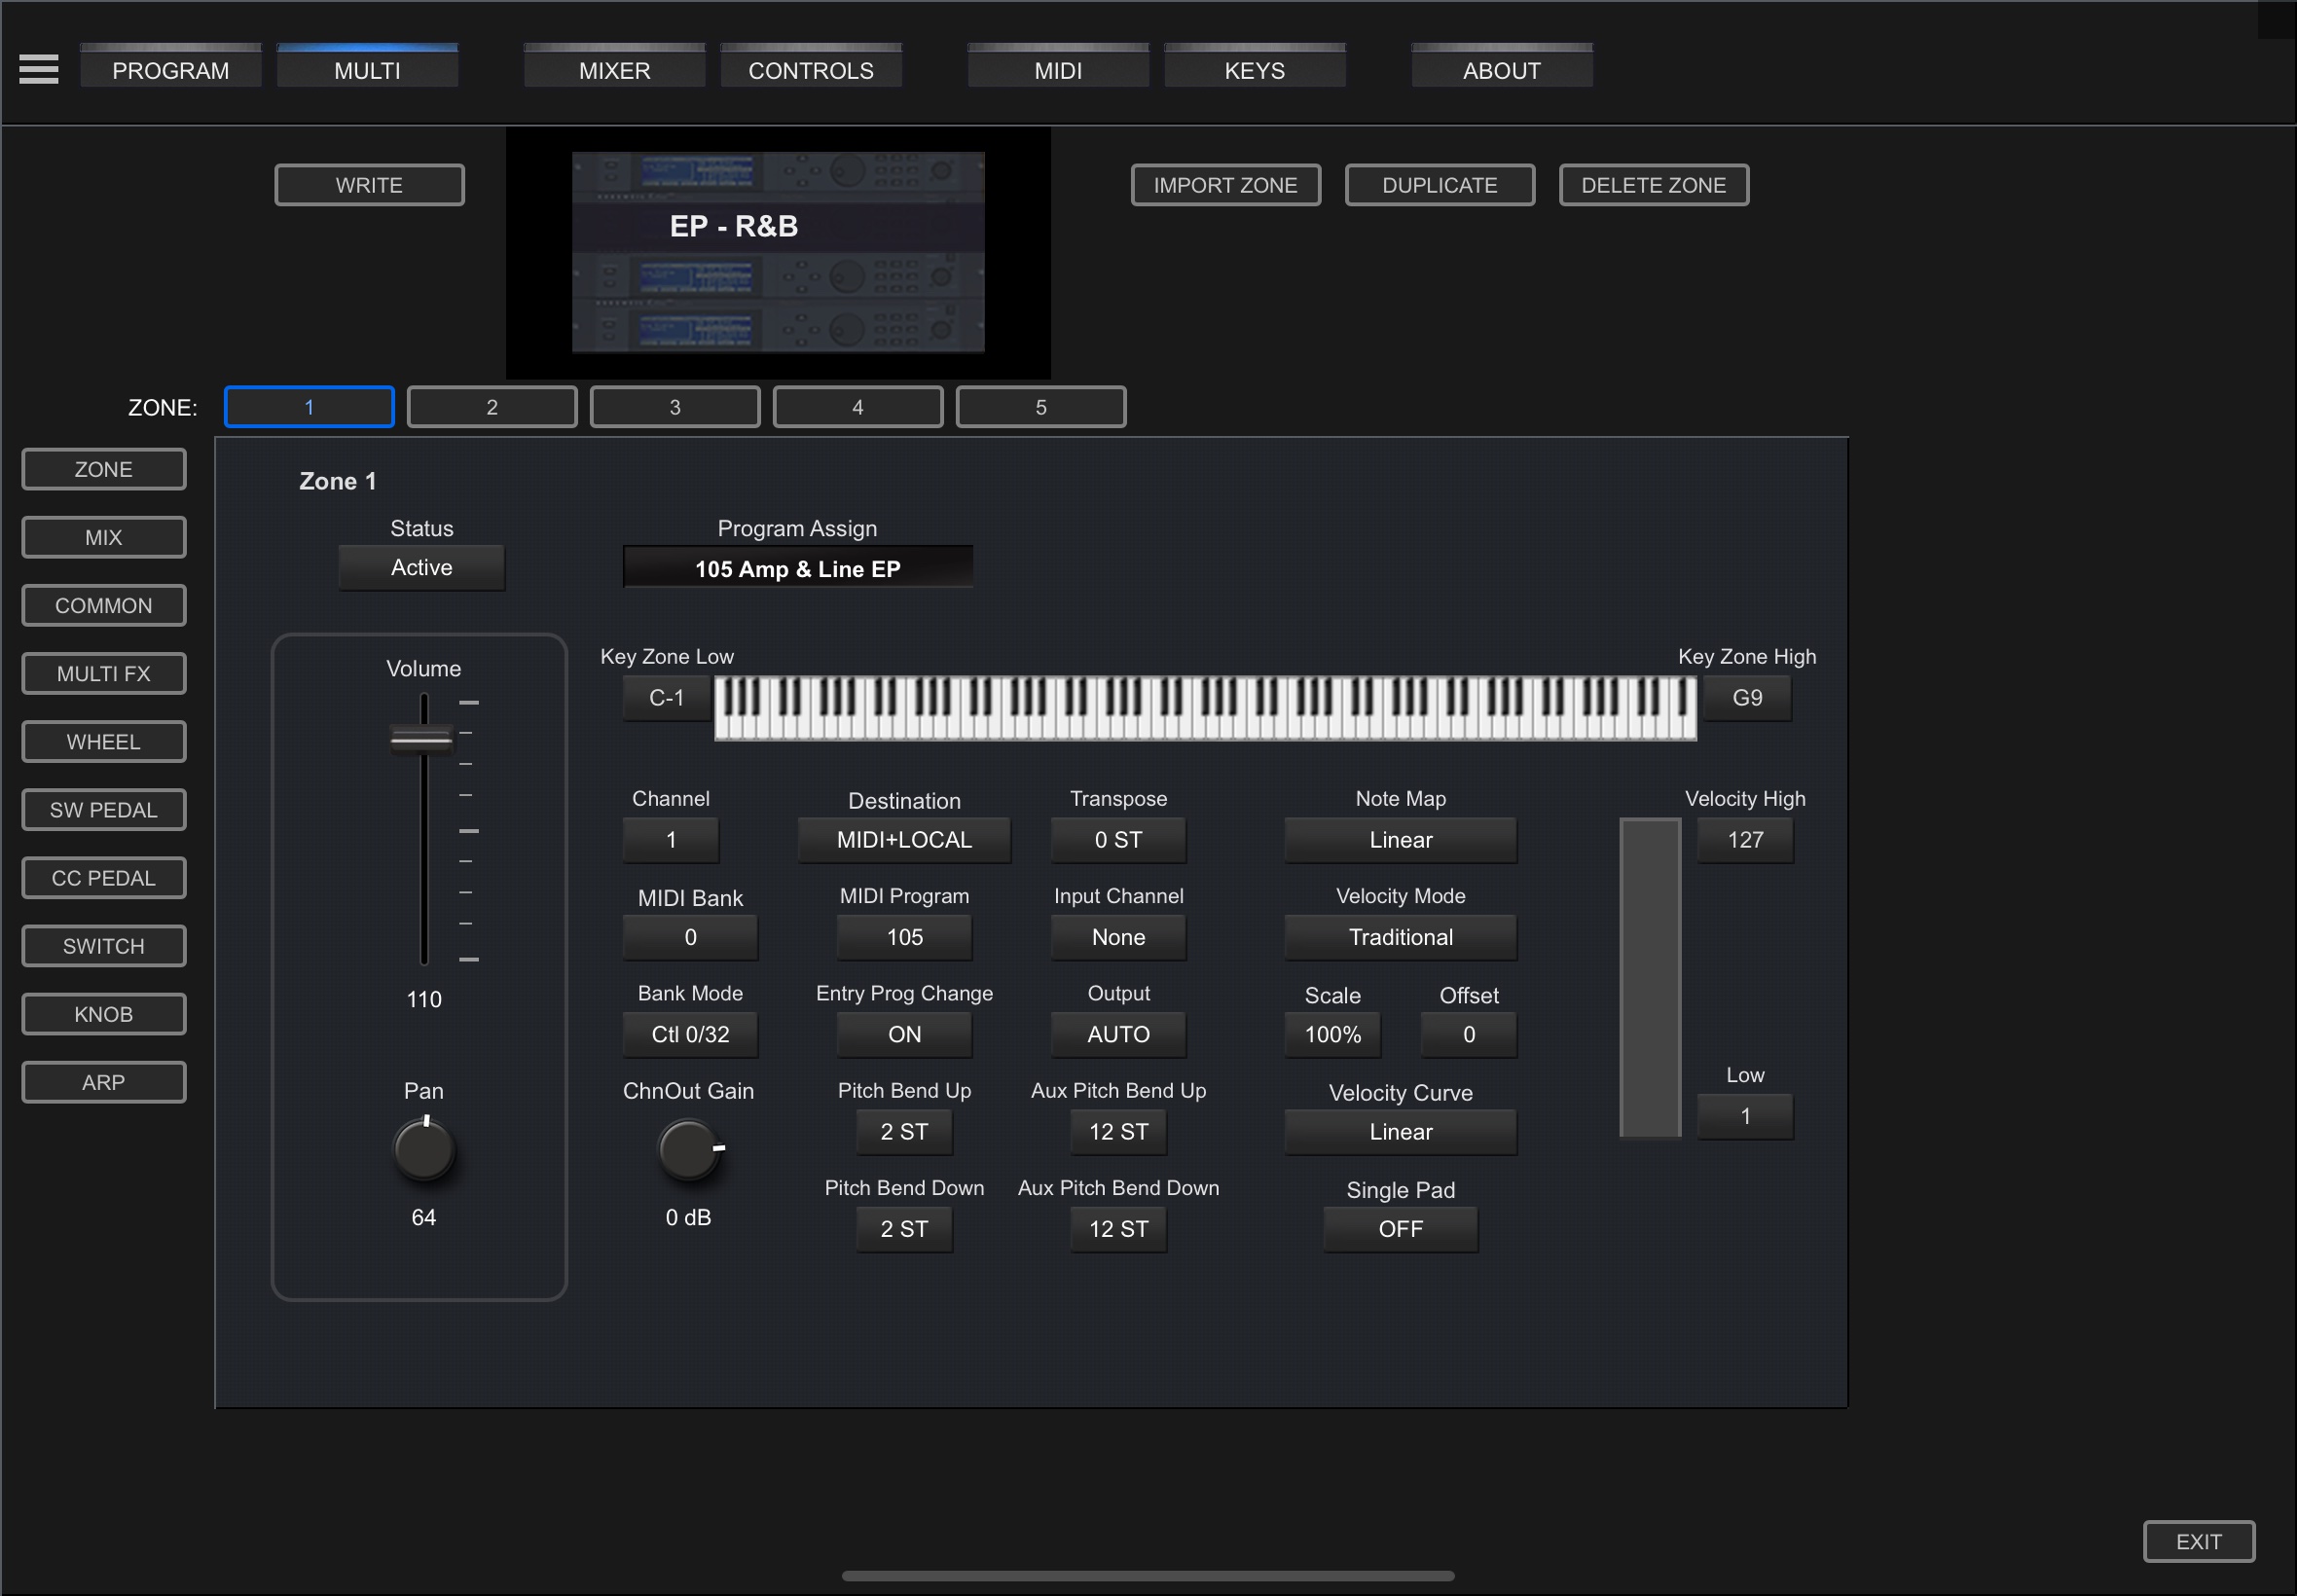
Task: Toggle Entry Prog Change ON button
Action: 904,1034
